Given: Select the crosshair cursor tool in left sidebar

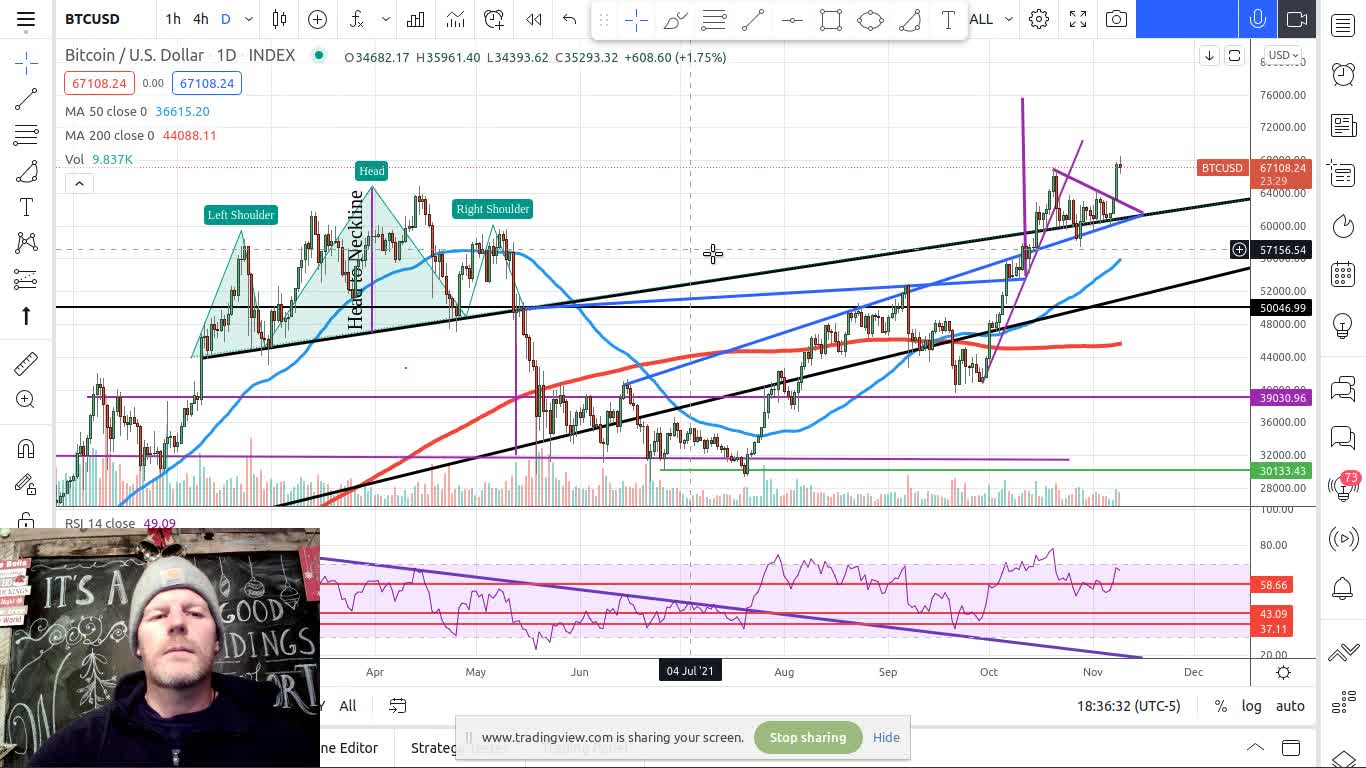Looking at the screenshot, I should click(x=26, y=63).
